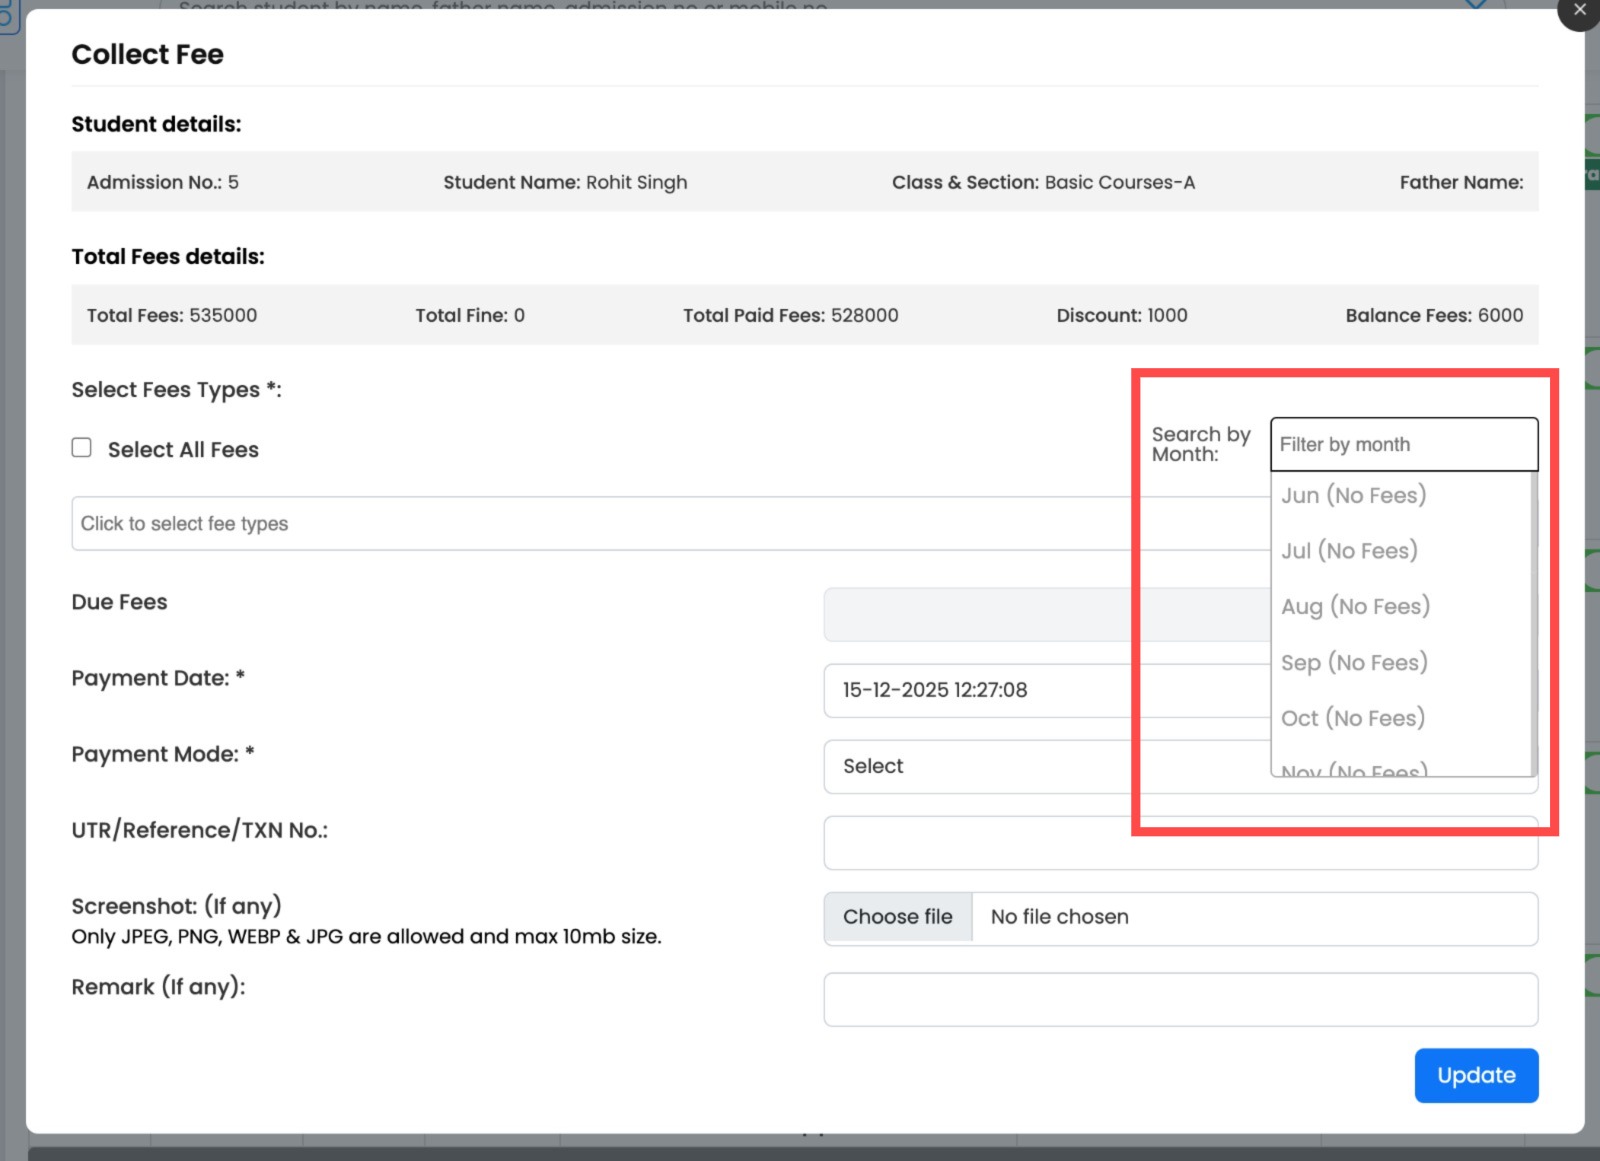Open the Filter by month dropdown
The image size is (1600, 1161).
point(1403,443)
